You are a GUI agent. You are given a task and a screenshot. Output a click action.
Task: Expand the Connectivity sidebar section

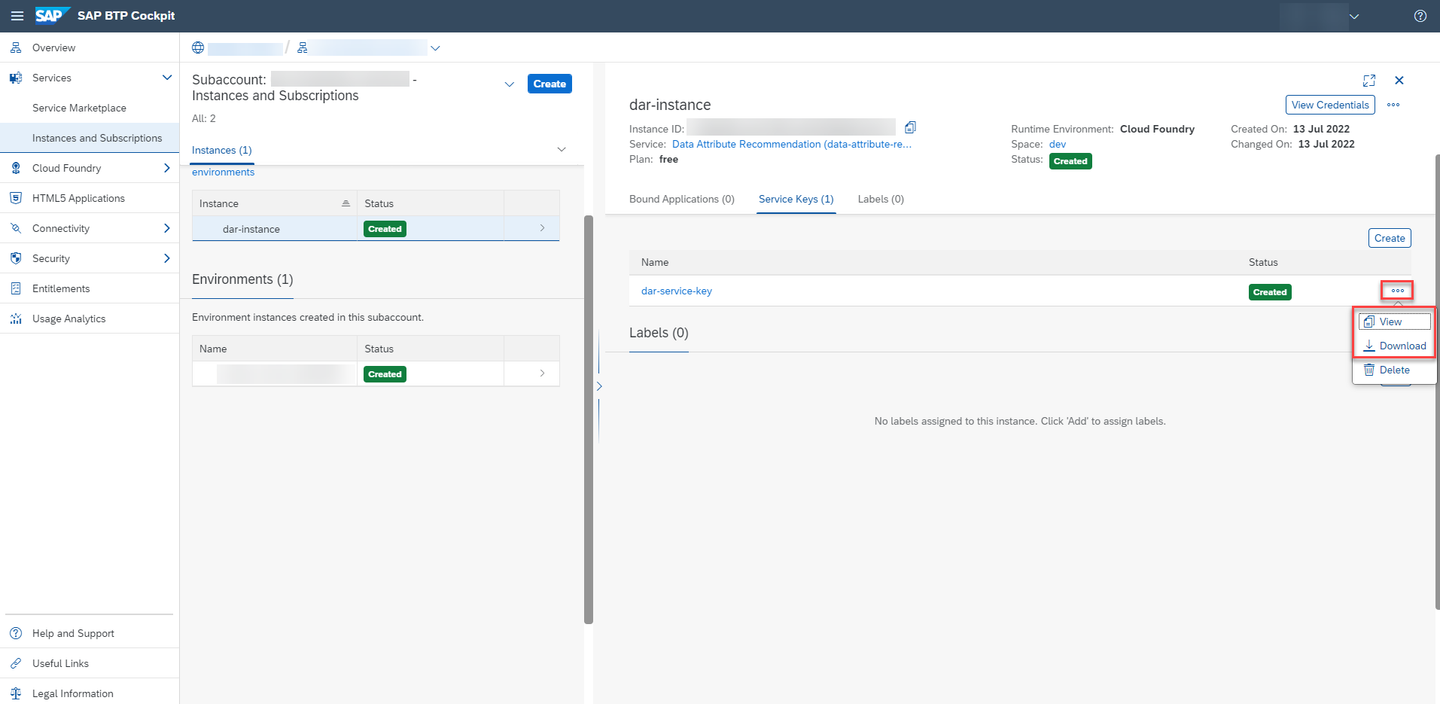(167, 228)
